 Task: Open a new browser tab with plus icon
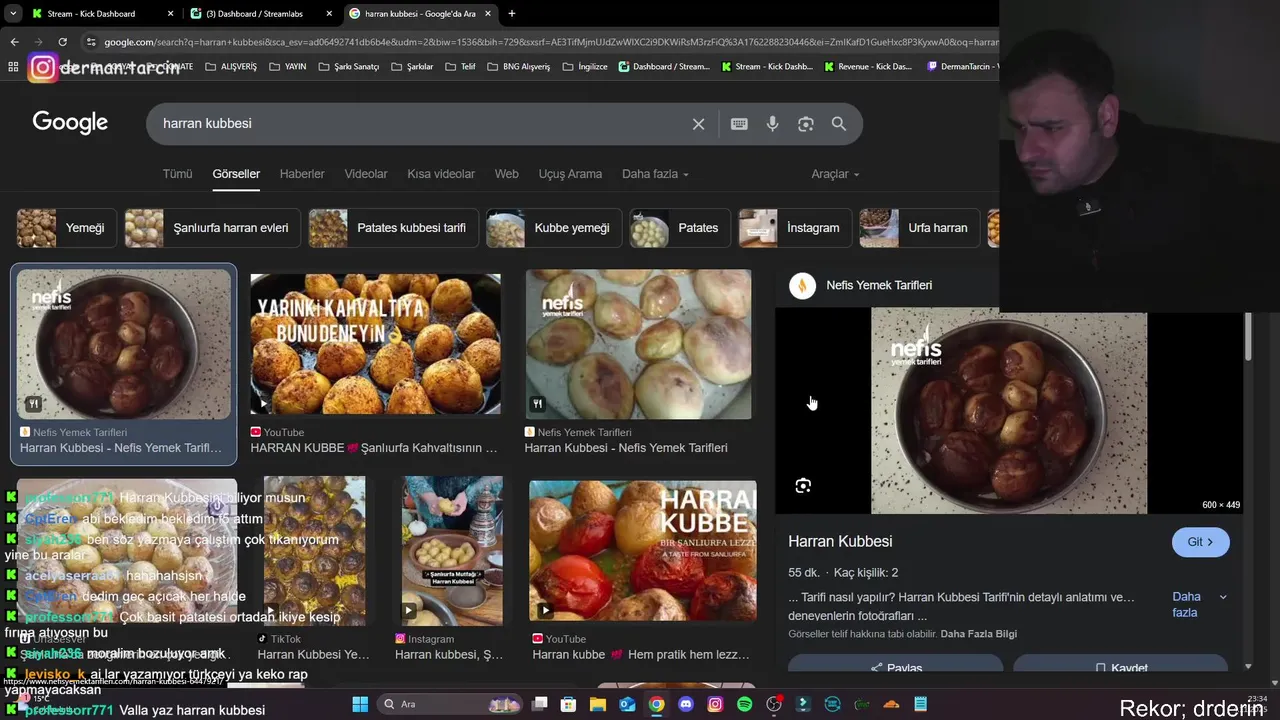[x=511, y=14]
